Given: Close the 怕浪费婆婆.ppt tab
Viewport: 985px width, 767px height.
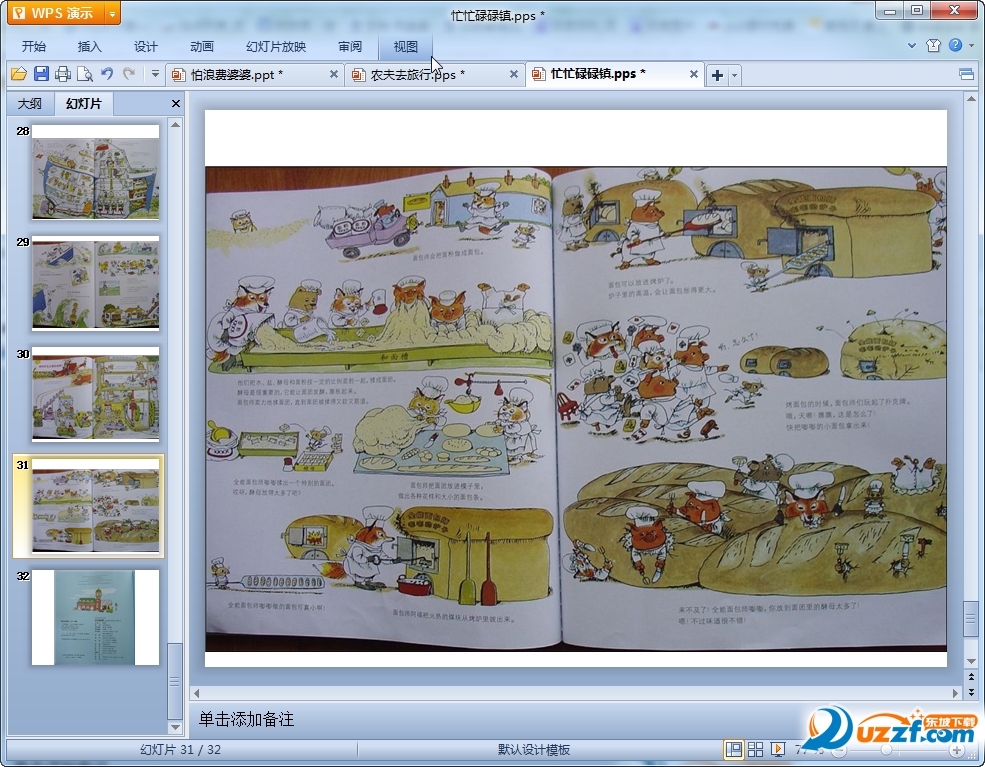Looking at the screenshot, I should 334,74.
